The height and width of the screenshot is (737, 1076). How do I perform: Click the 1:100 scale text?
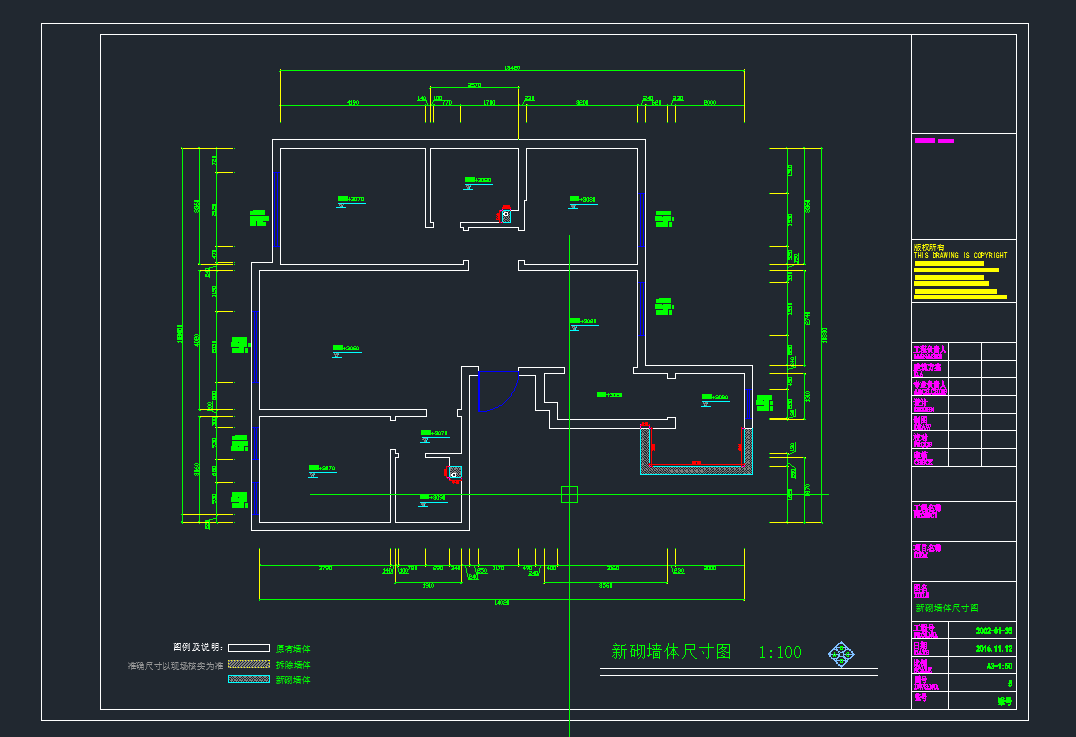point(780,653)
